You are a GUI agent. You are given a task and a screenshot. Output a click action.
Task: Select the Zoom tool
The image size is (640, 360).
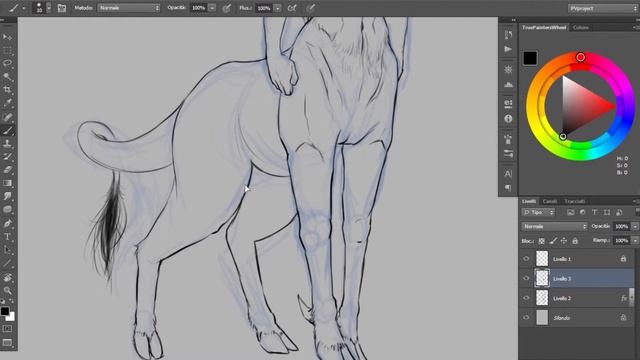click(7, 291)
